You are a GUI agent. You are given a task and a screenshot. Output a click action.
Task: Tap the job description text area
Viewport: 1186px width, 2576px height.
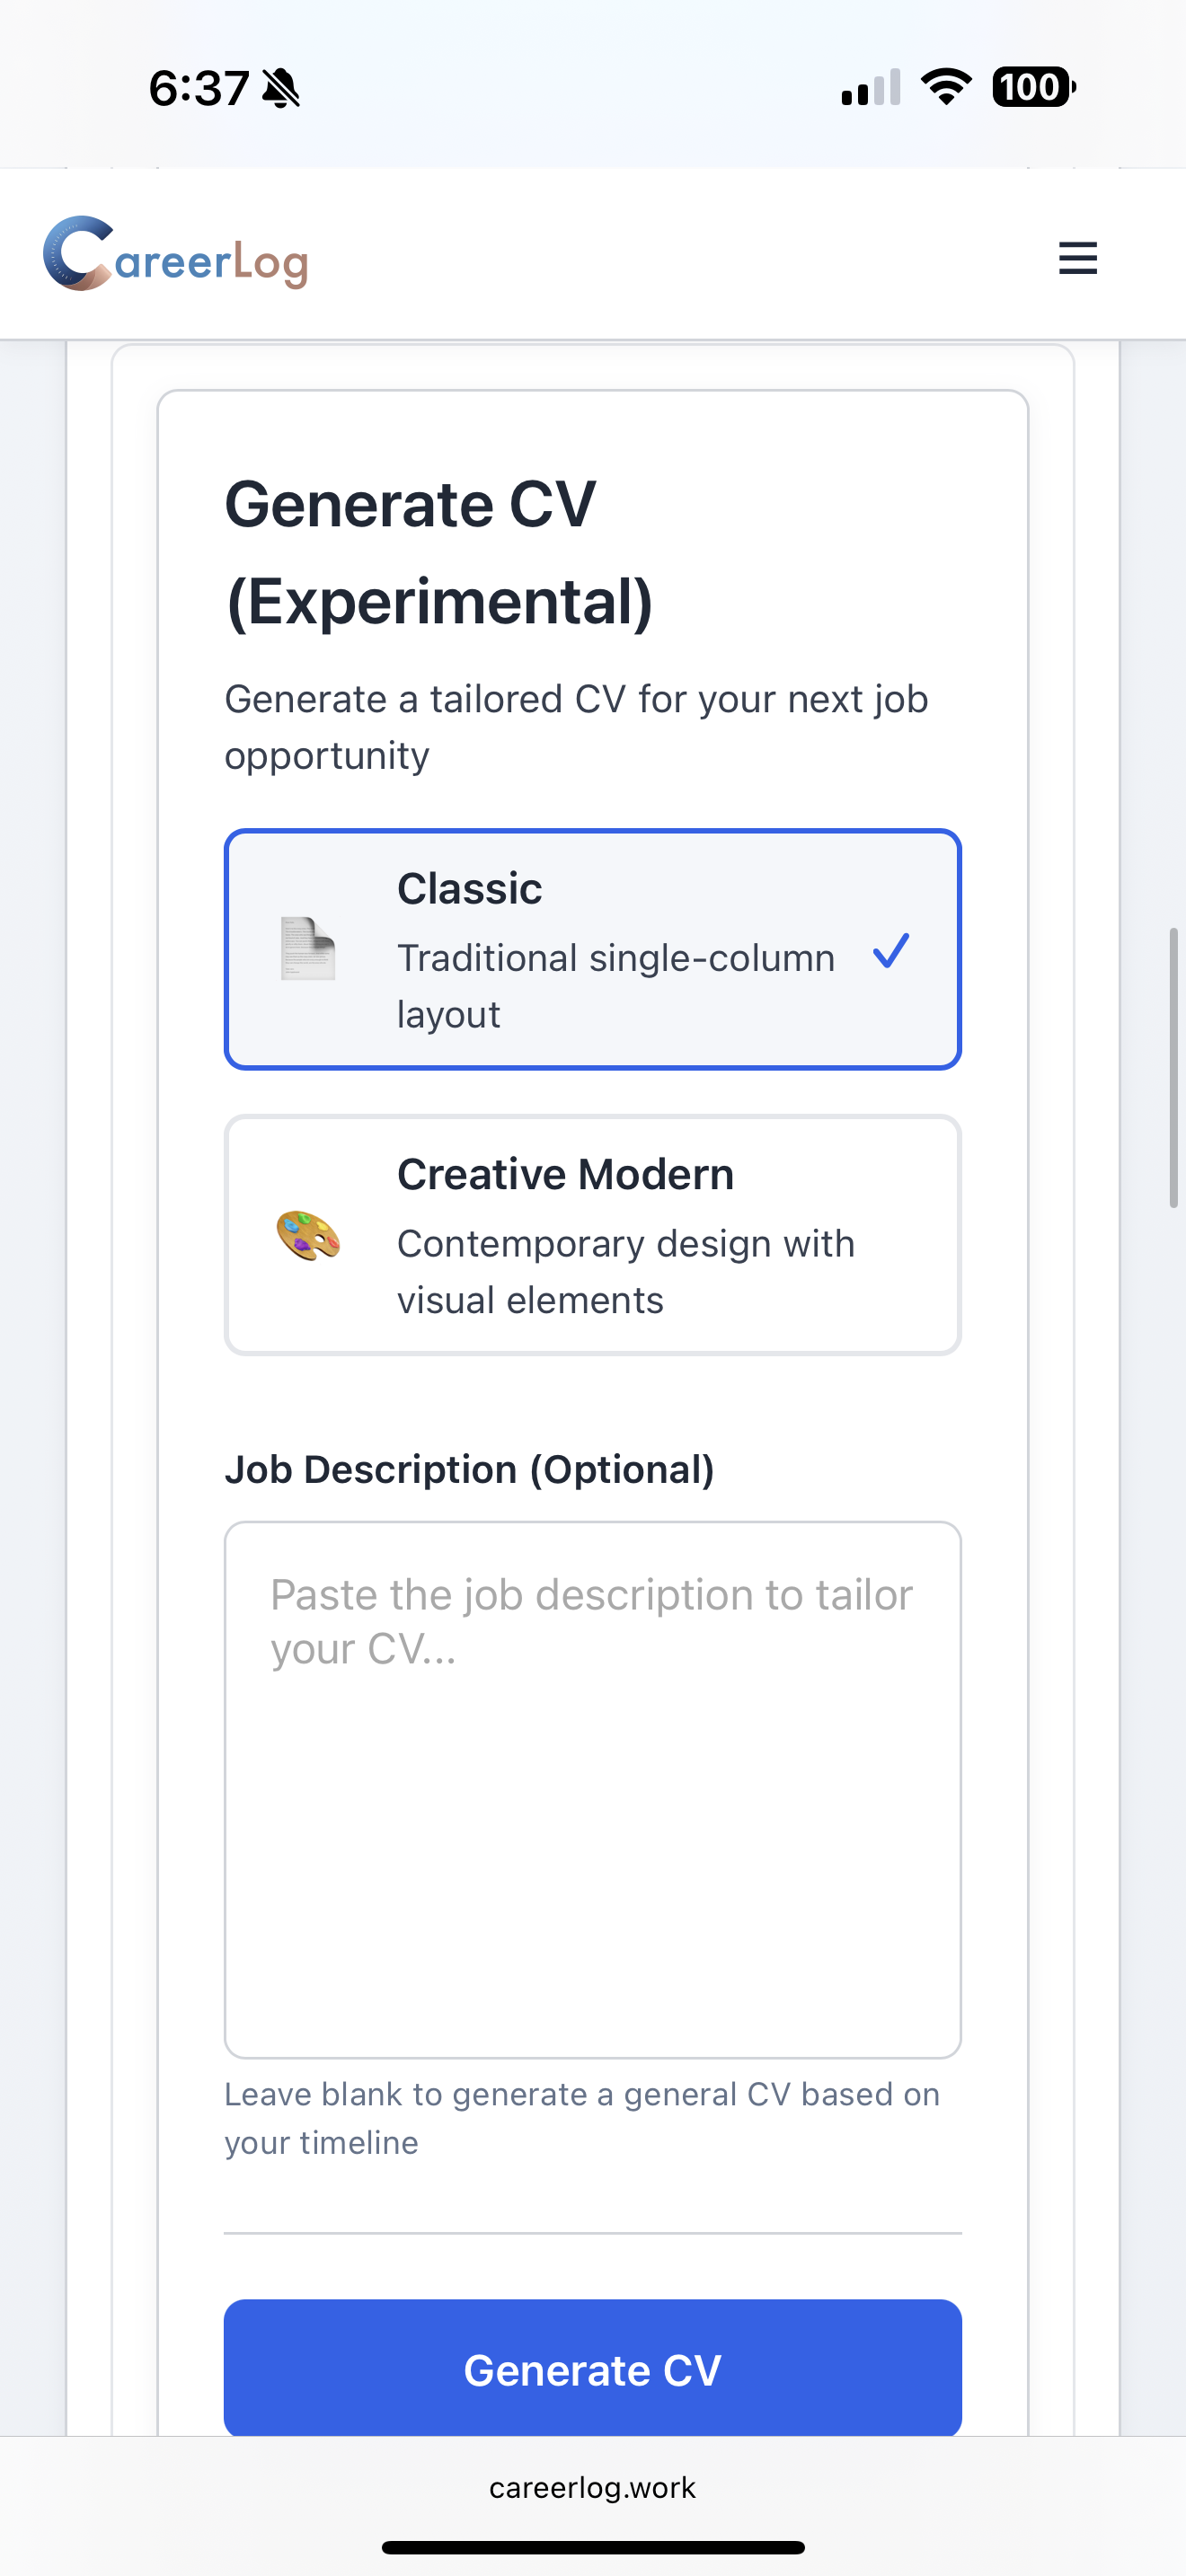pyautogui.click(x=592, y=1790)
